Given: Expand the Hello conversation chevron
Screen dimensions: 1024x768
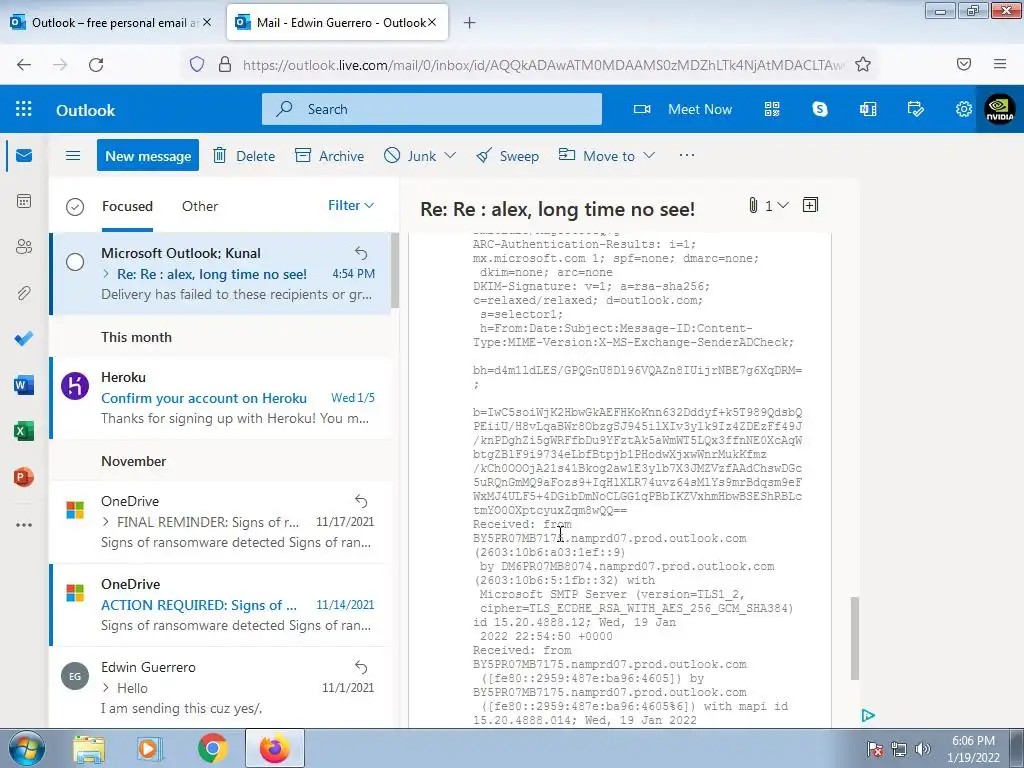Looking at the screenshot, I should click(x=106, y=688).
